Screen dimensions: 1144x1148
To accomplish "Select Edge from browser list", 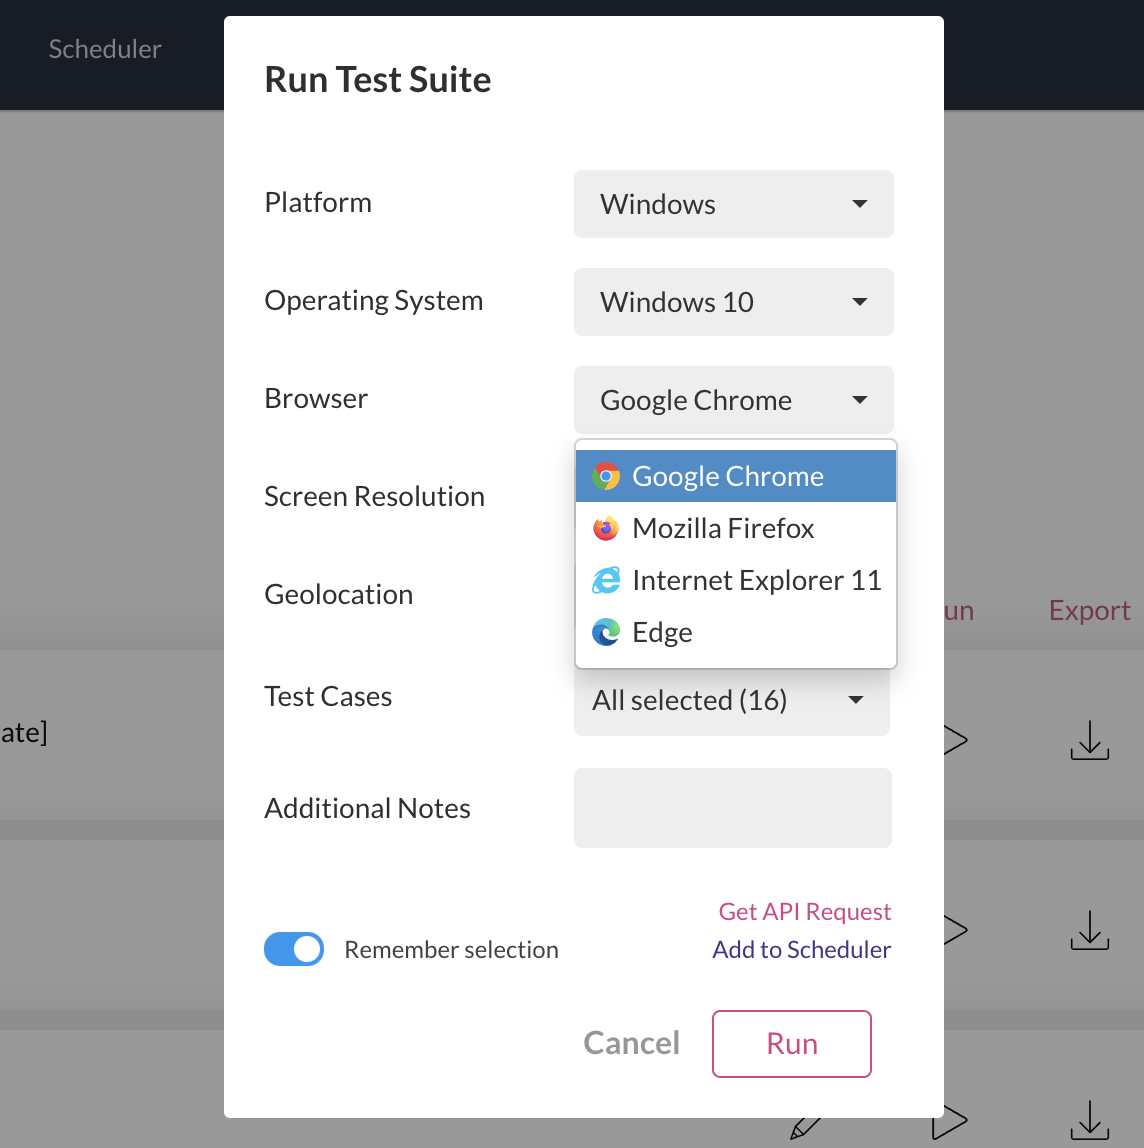I will [736, 632].
